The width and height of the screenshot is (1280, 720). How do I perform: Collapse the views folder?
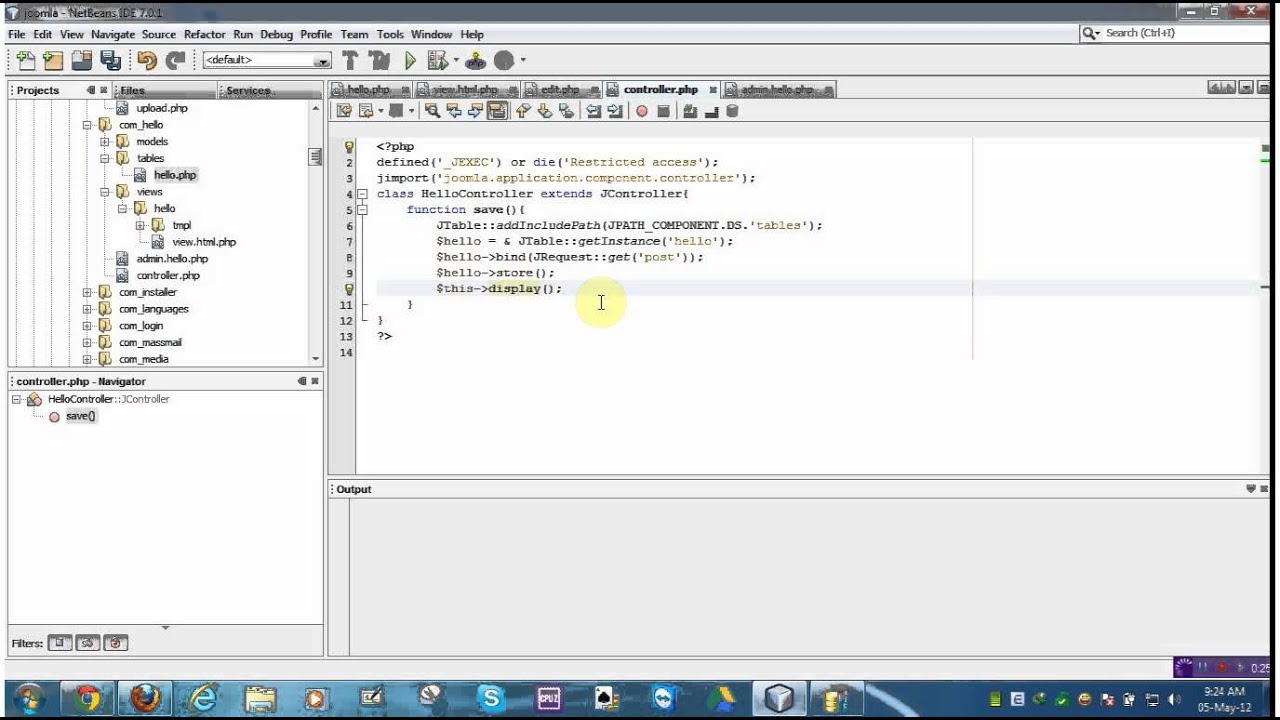point(104,192)
